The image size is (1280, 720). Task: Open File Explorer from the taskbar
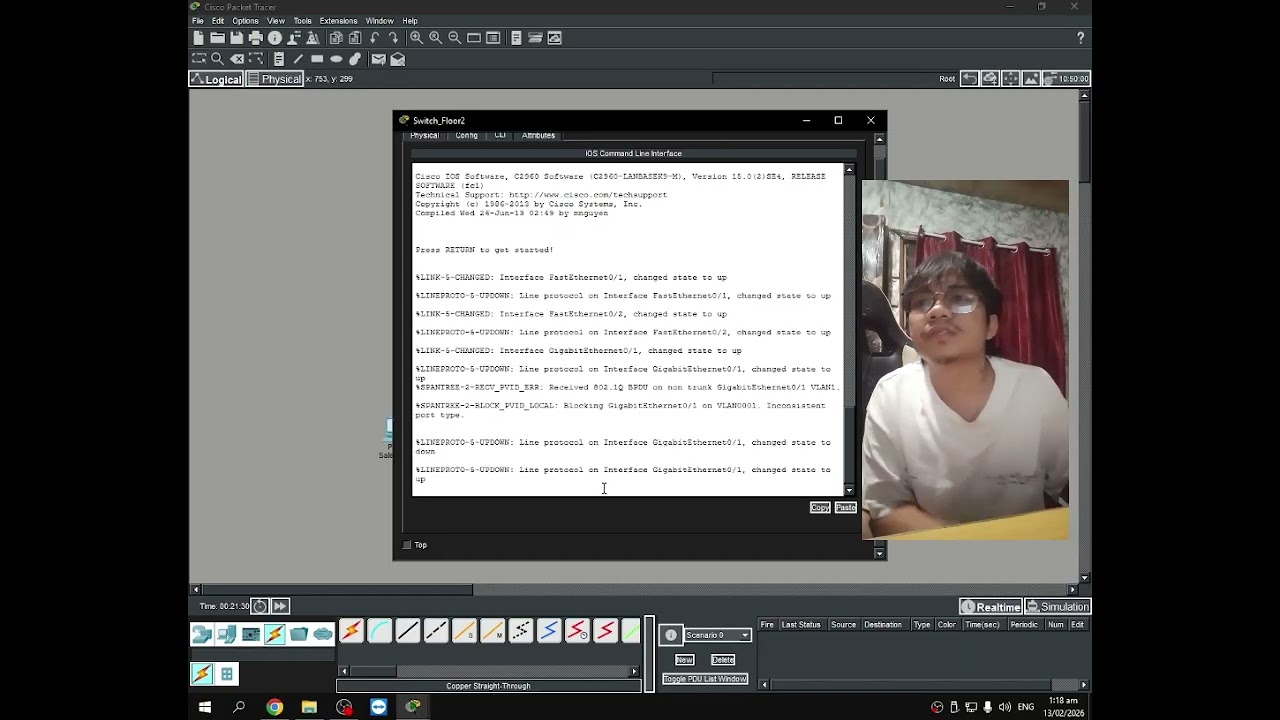[309, 707]
